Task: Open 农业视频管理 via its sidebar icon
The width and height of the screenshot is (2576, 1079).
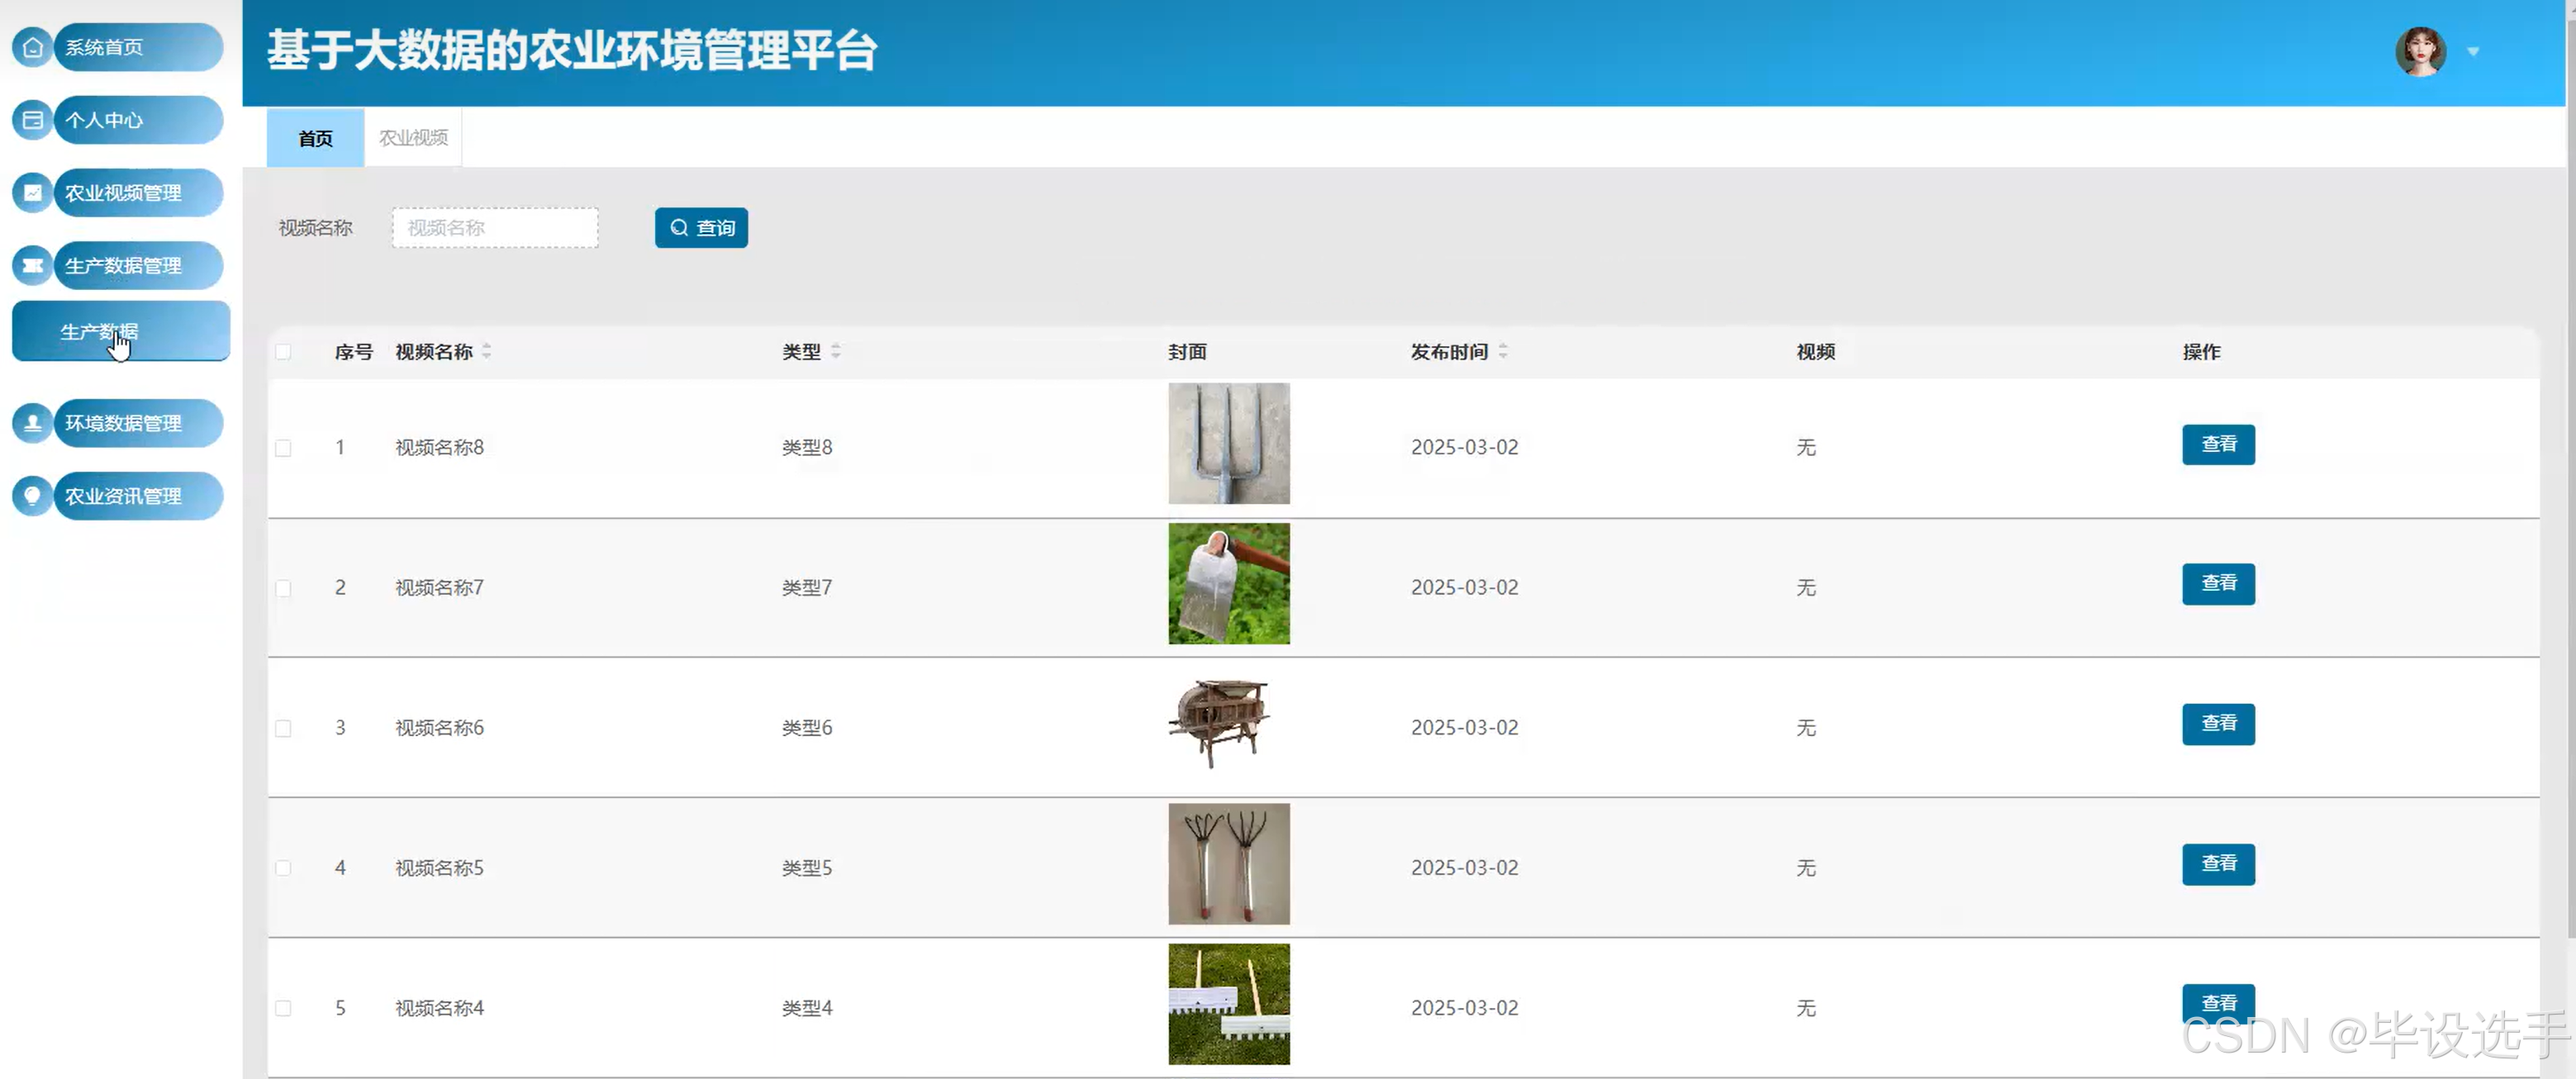Action: pos(32,192)
